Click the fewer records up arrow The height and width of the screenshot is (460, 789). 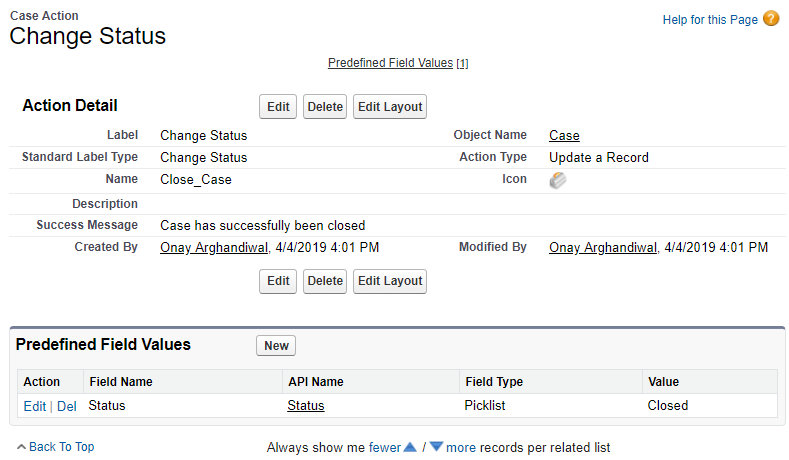[x=410, y=447]
